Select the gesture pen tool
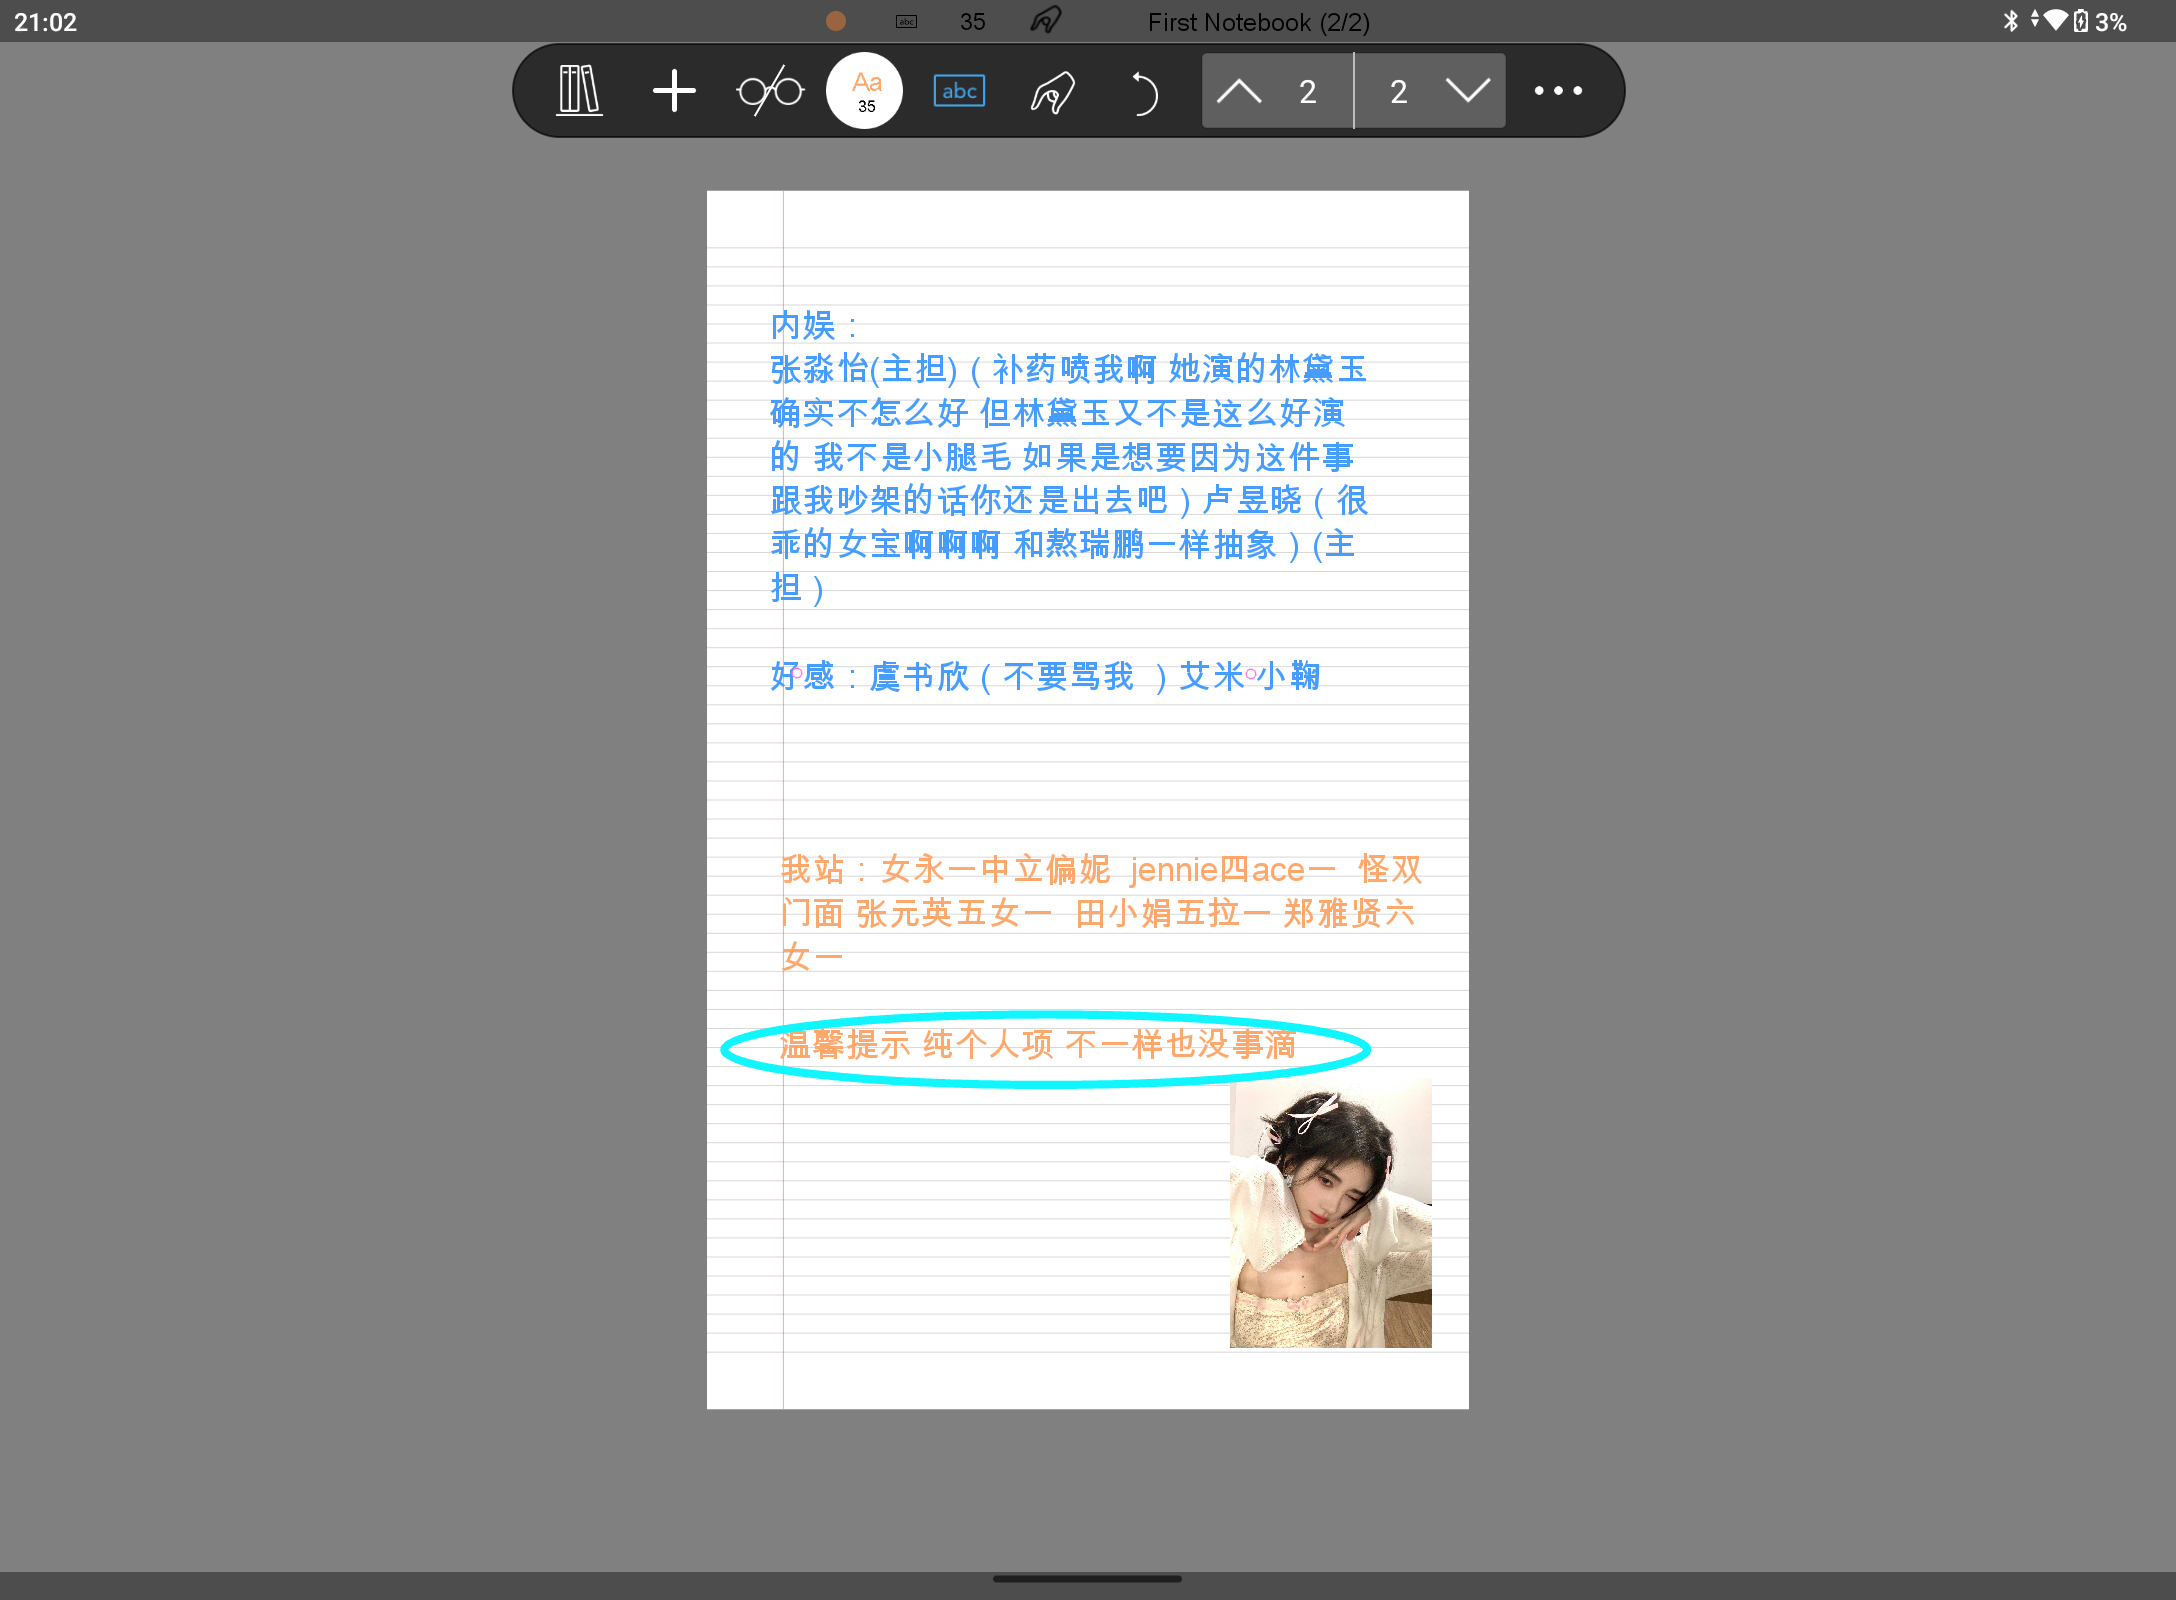This screenshot has width=2176, height=1600. click(1051, 91)
